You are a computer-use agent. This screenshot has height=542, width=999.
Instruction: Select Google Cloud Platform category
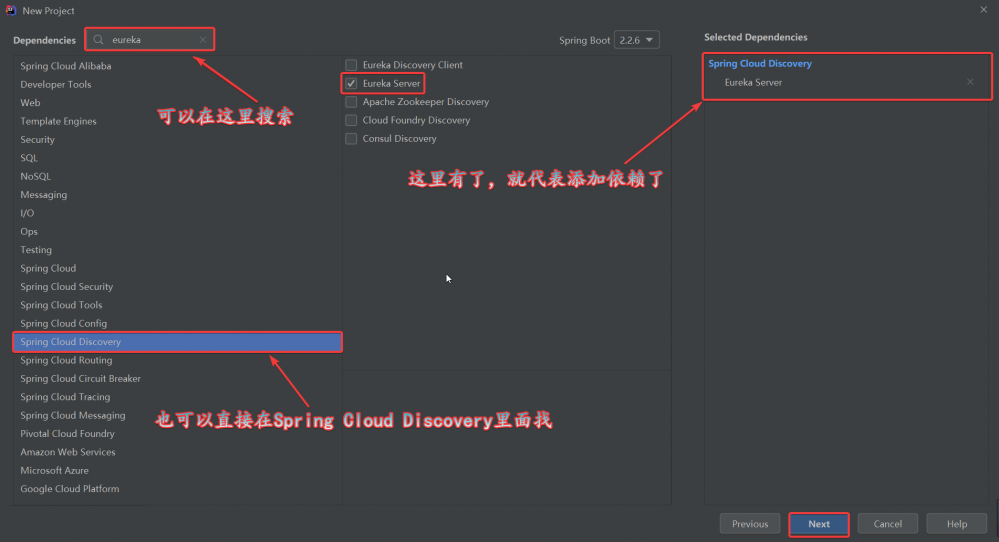click(x=177, y=490)
